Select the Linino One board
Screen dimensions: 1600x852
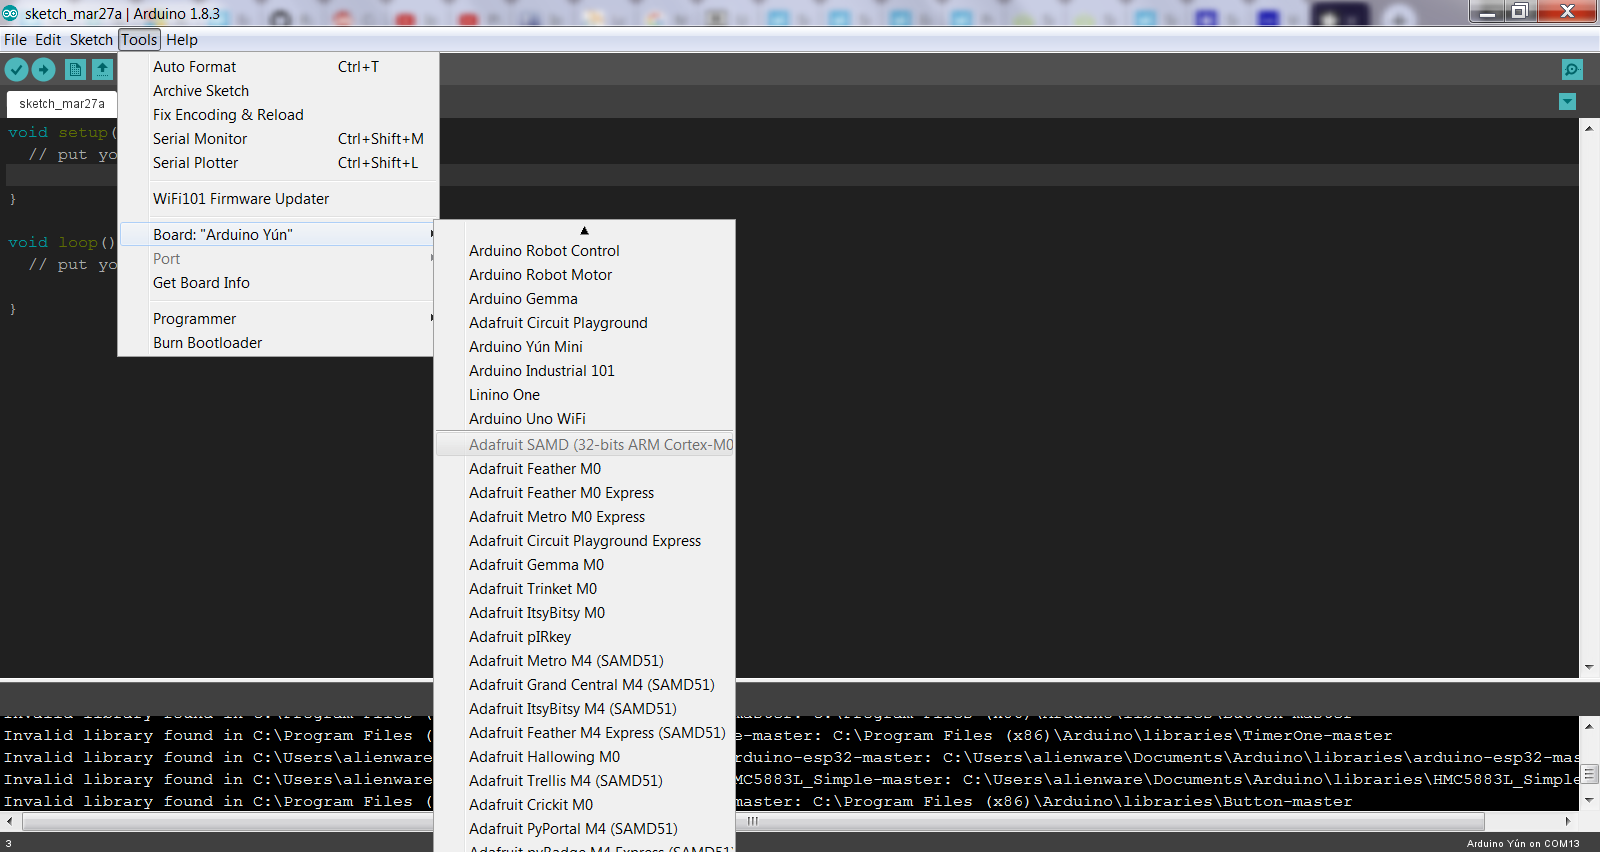(585, 395)
